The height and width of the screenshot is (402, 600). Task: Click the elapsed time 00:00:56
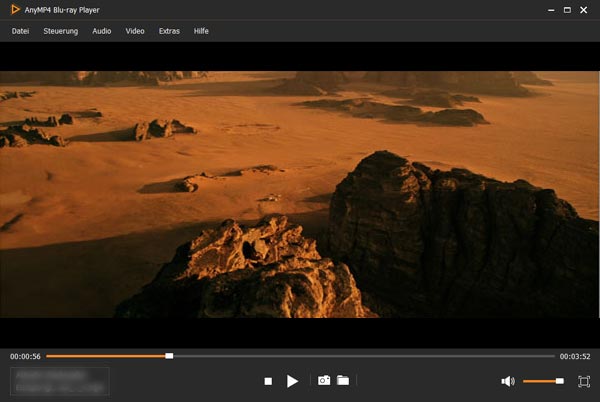[25, 356]
